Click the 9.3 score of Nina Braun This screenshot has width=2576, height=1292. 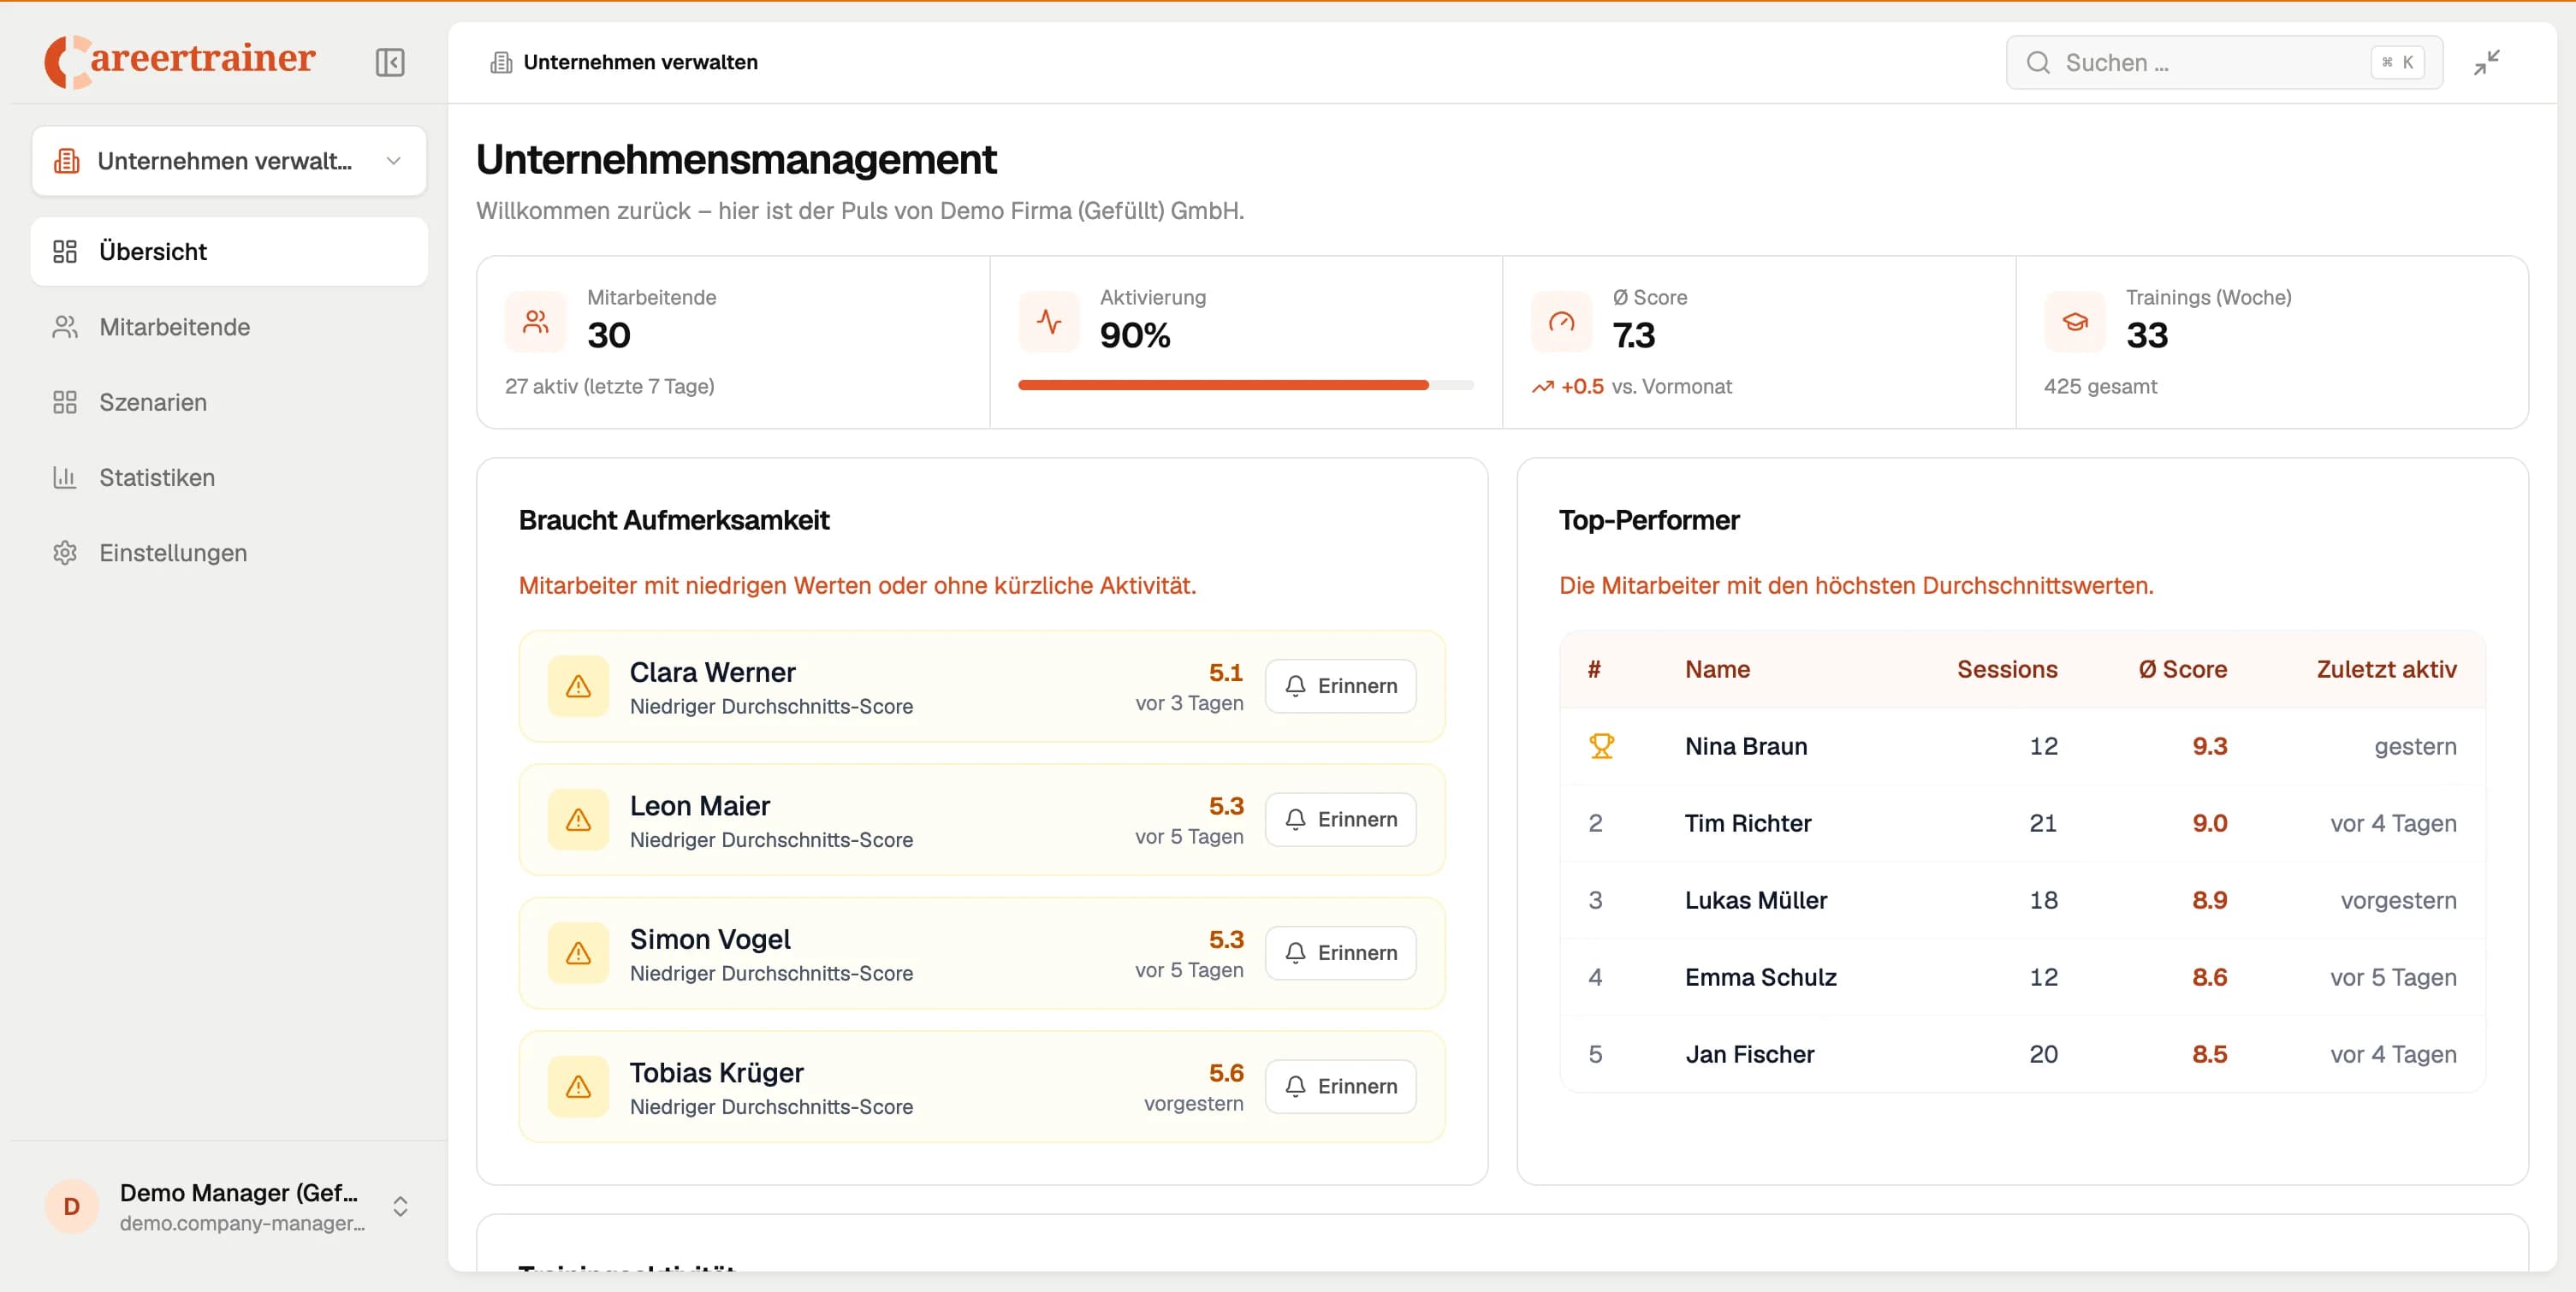(x=2209, y=746)
